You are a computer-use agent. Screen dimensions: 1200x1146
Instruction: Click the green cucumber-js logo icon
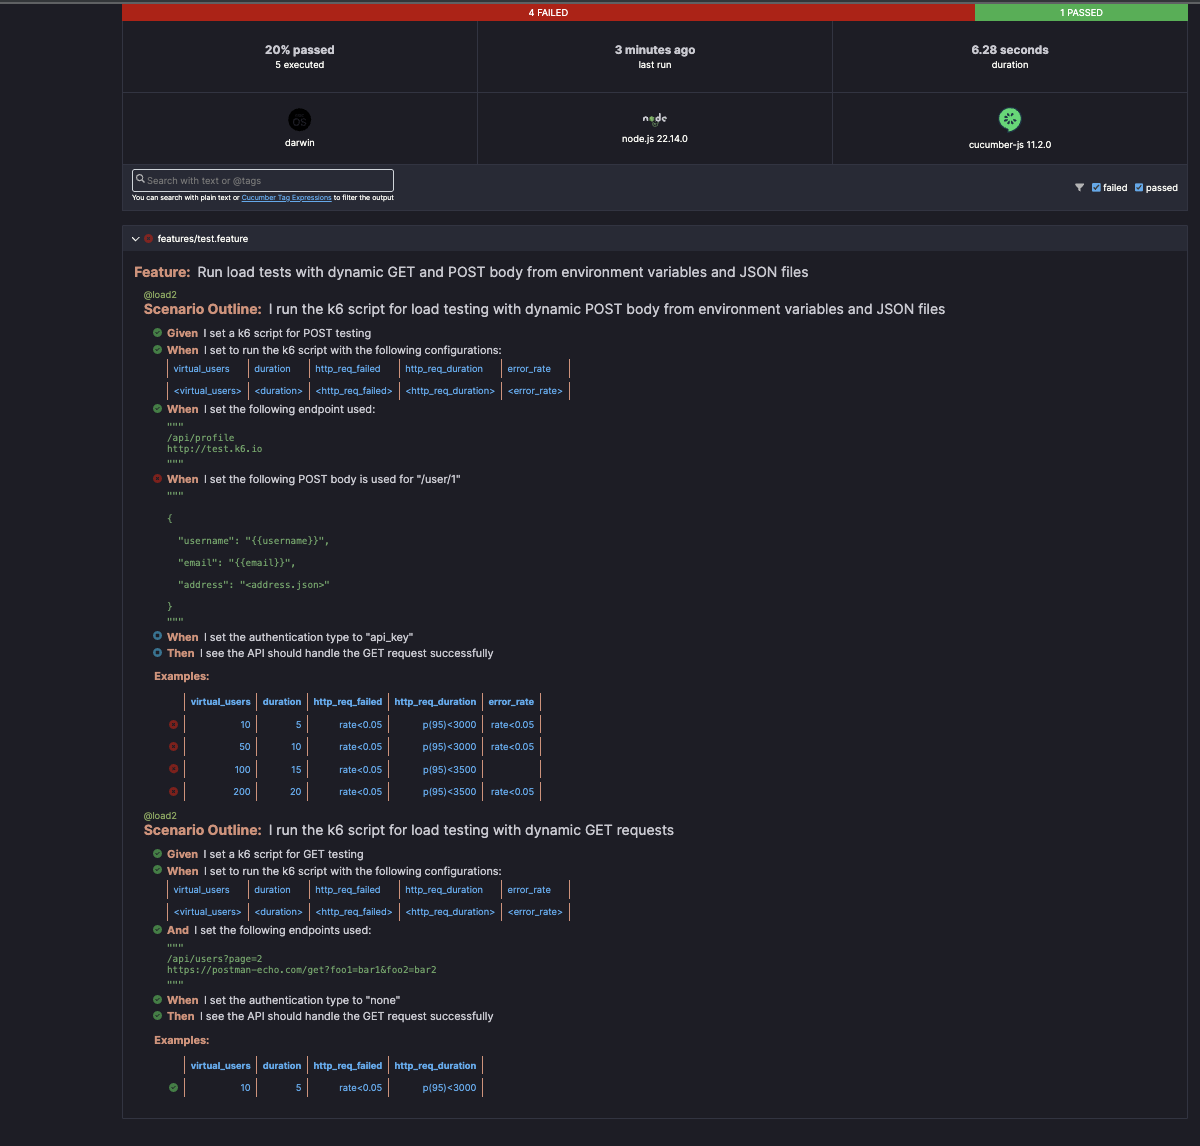coord(1010,120)
